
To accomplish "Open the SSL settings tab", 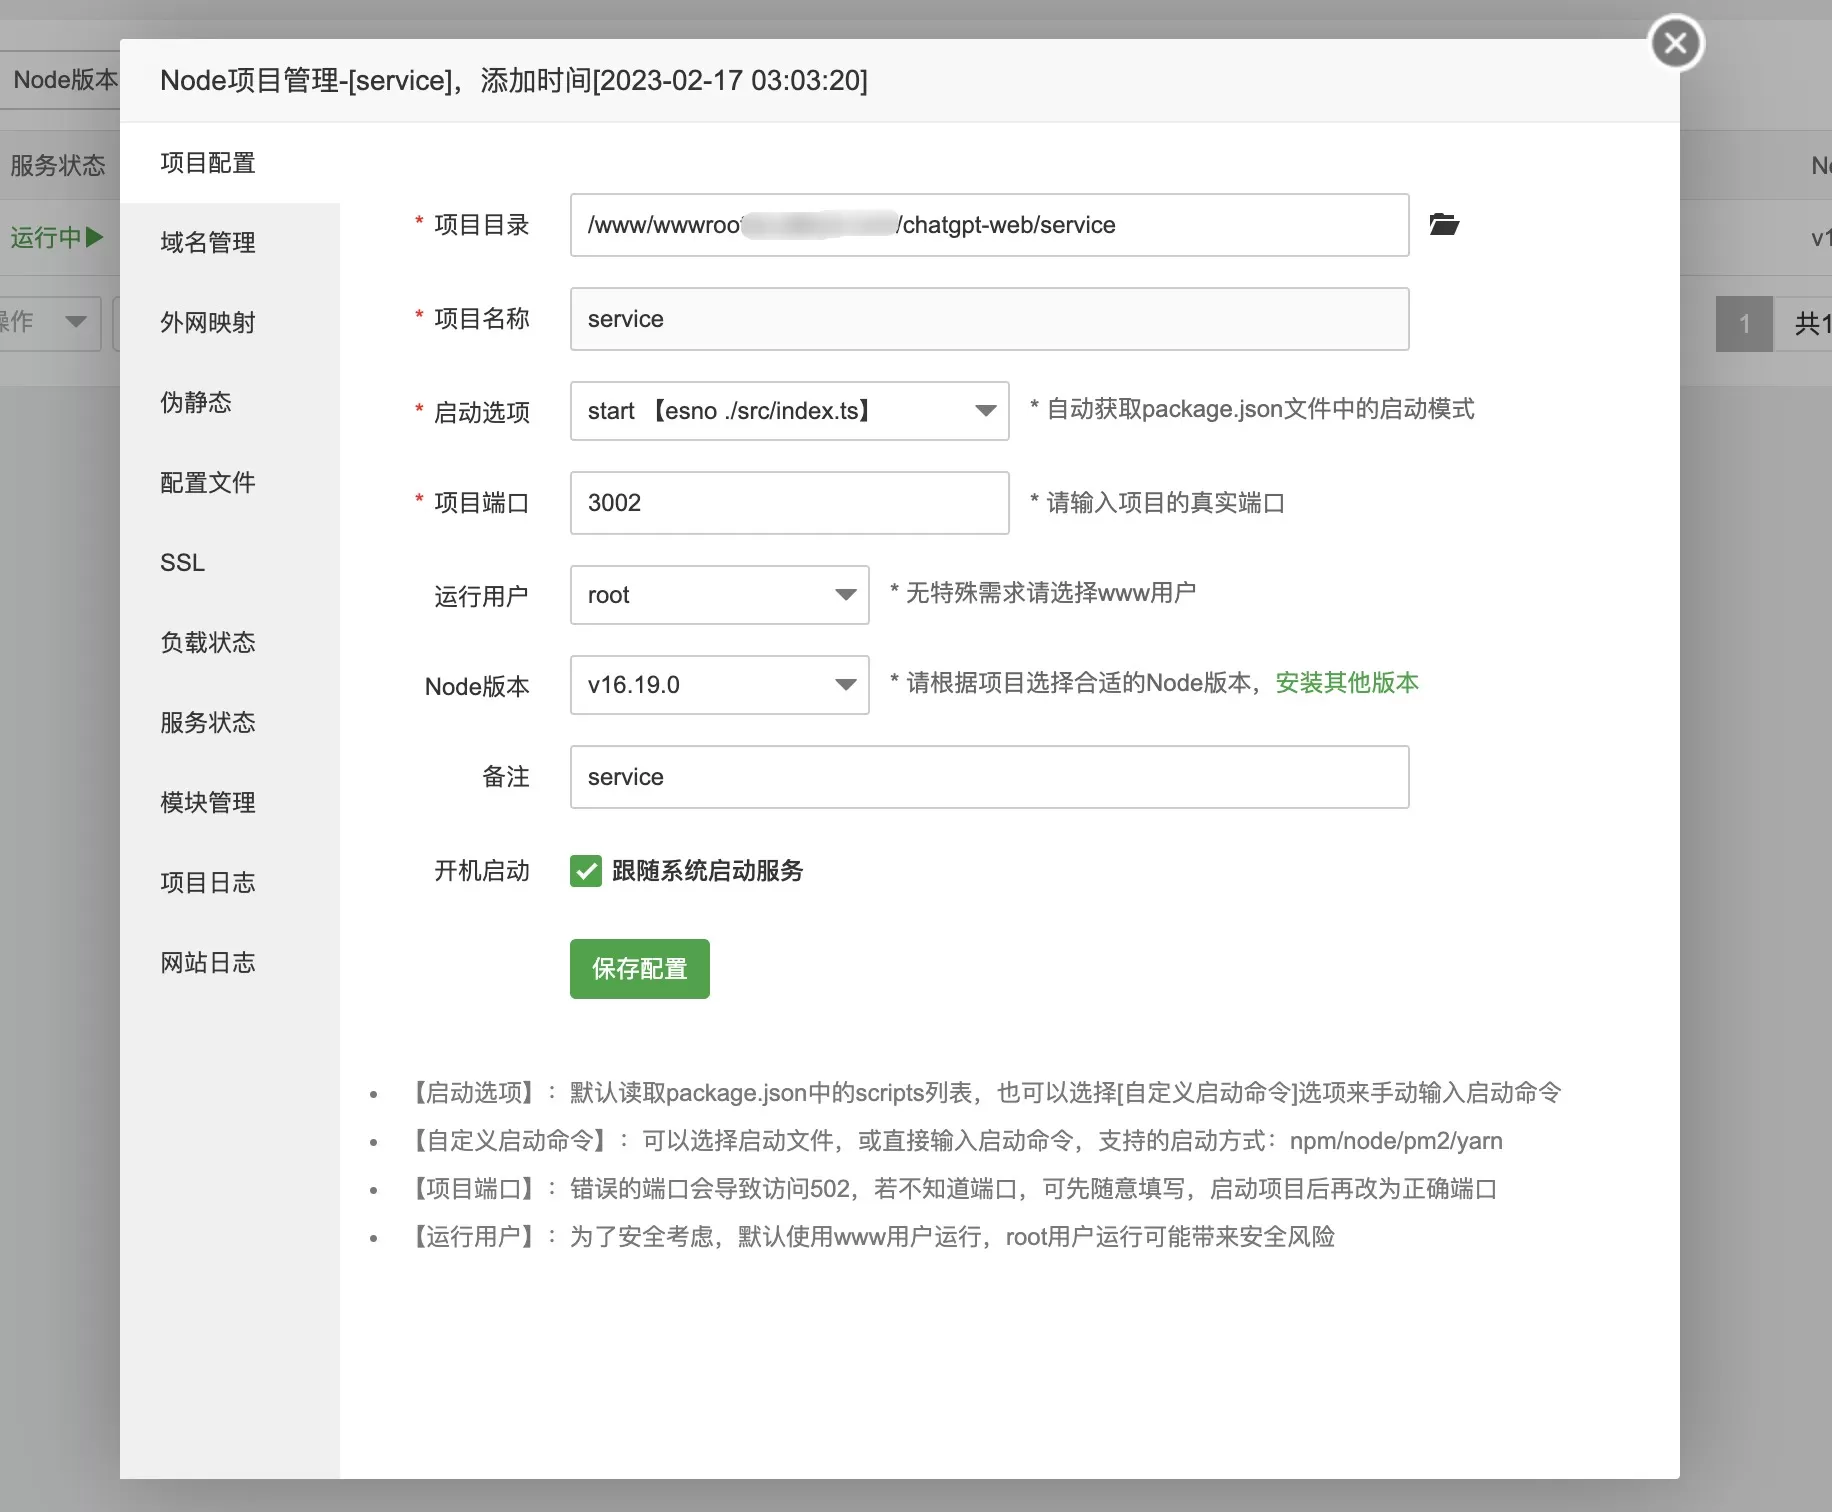I will pyautogui.click(x=181, y=562).
